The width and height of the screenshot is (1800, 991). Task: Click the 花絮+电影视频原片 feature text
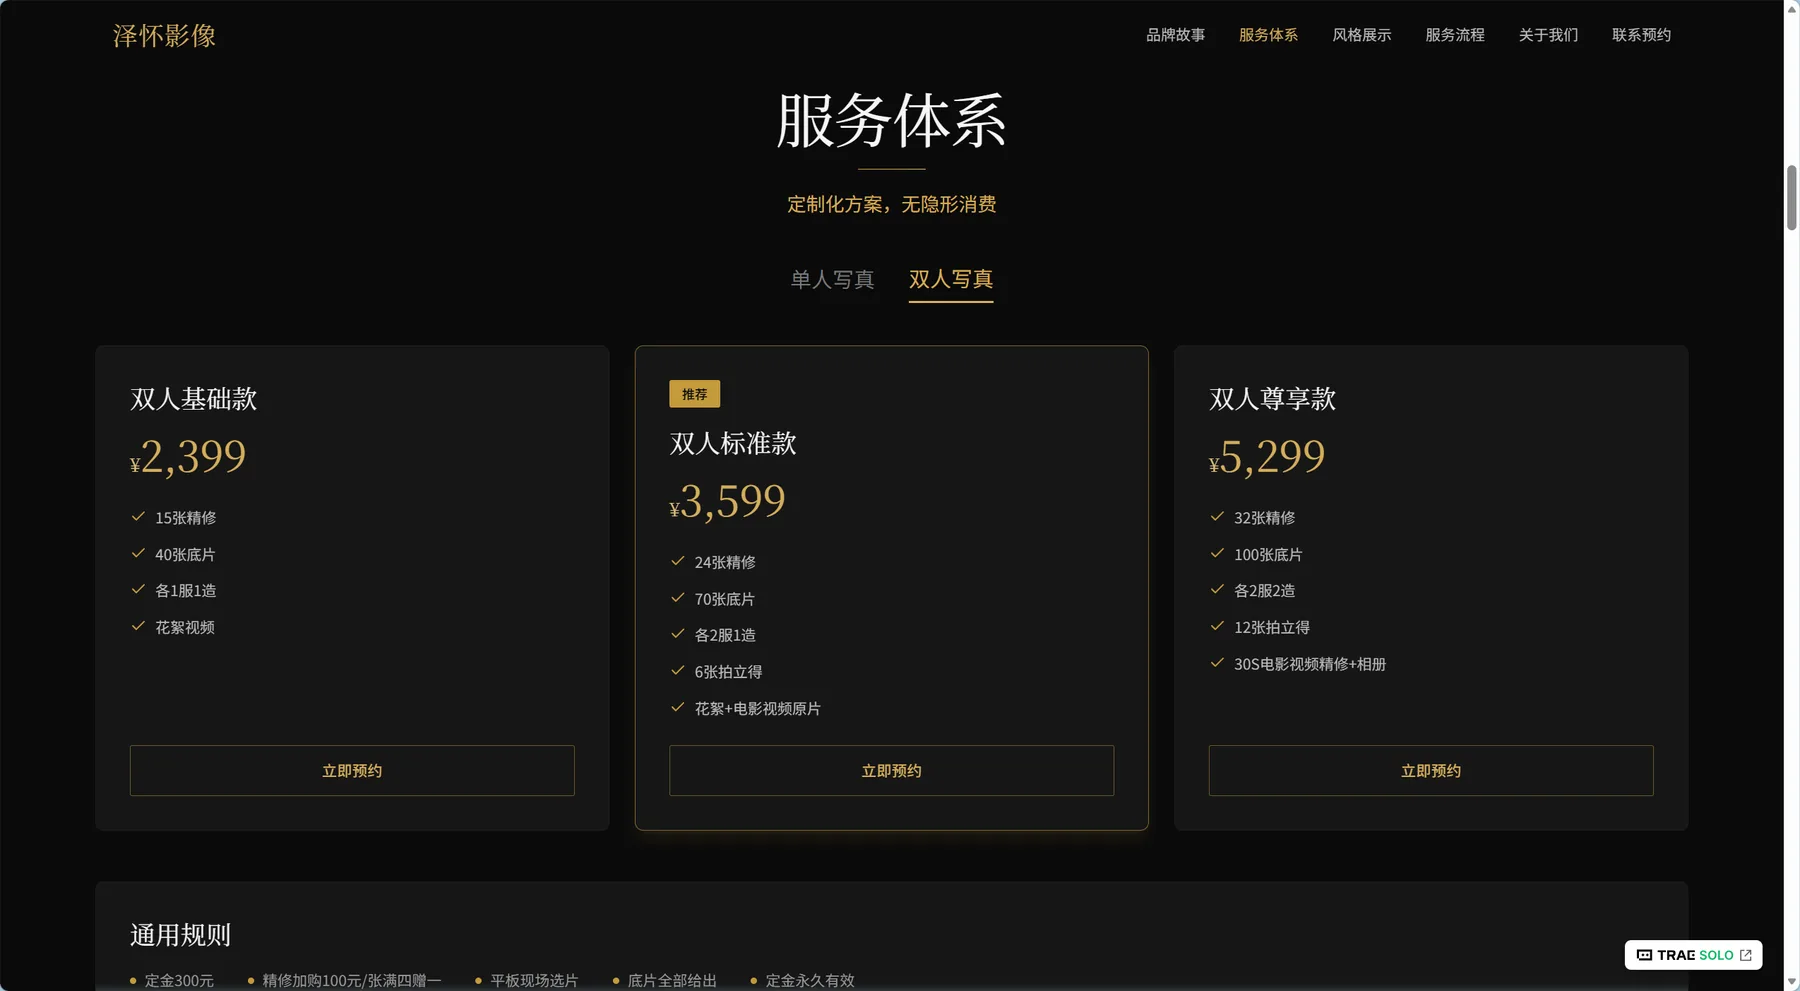758,708
